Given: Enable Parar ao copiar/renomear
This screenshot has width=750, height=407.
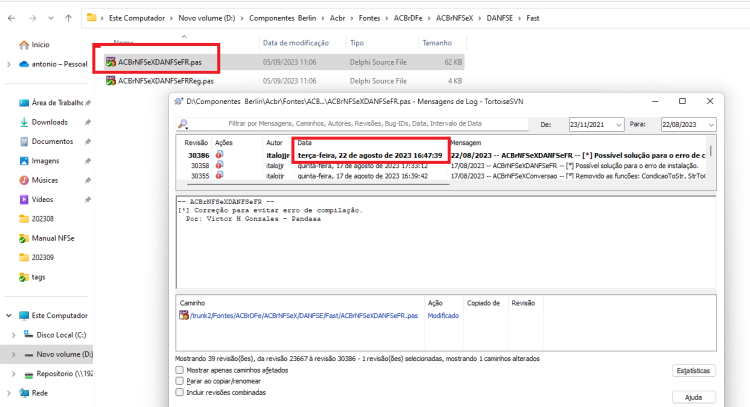Looking at the screenshot, I should tap(179, 381).
